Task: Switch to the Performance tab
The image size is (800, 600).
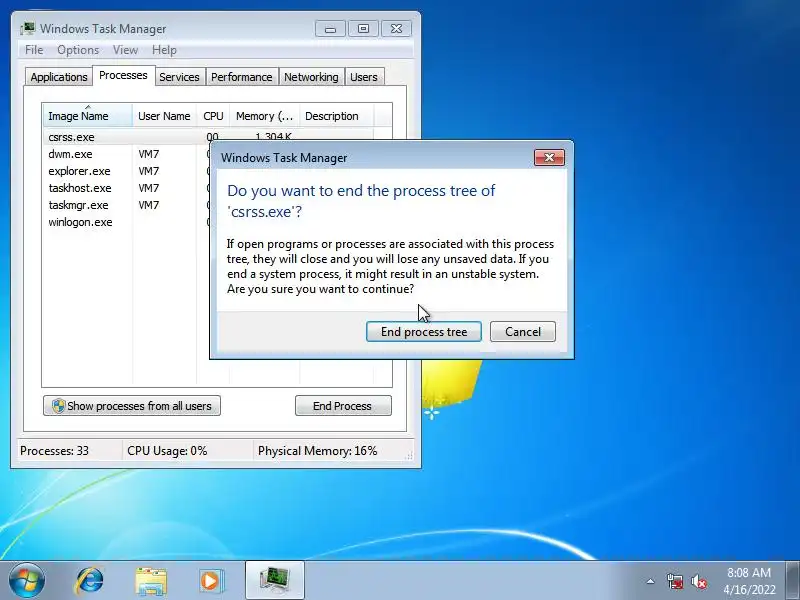Action: (x=241, y=77)
